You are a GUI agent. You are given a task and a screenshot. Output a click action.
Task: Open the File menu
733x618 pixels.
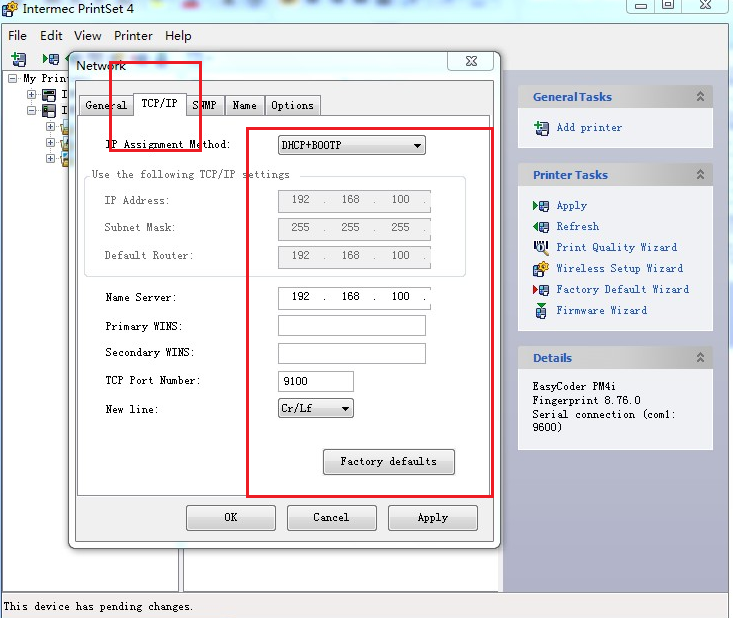[17, 36]
